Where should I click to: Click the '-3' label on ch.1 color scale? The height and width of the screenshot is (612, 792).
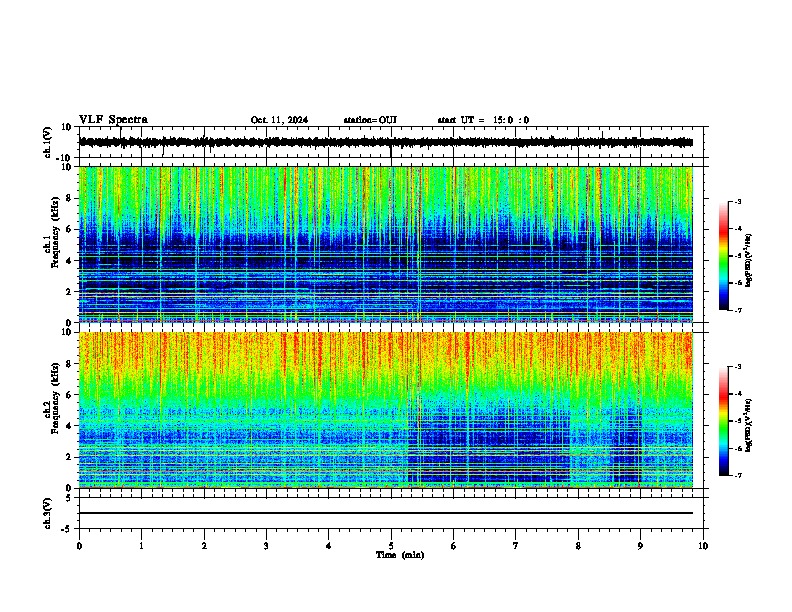tap(738, 202)
